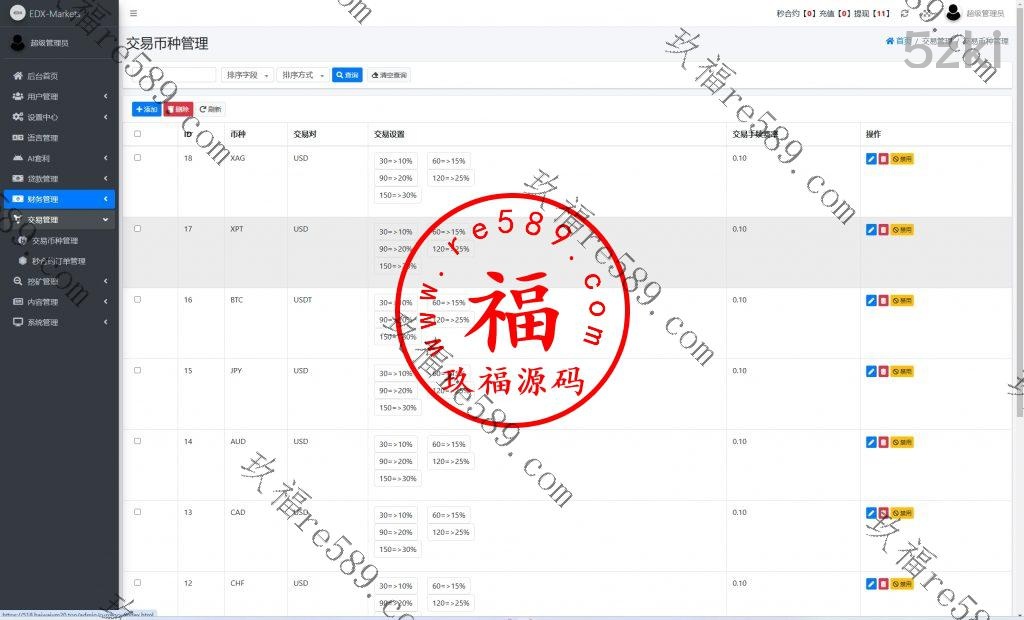Select the checkbox for the BTC row
This screenshot has height=620, width=1024.
point(138,300)
